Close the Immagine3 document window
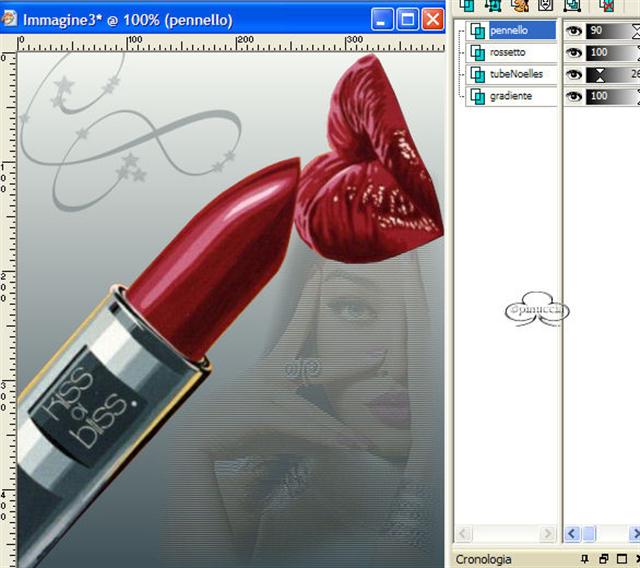The width and height of the screenshot is (640, 568). (432, 19)
